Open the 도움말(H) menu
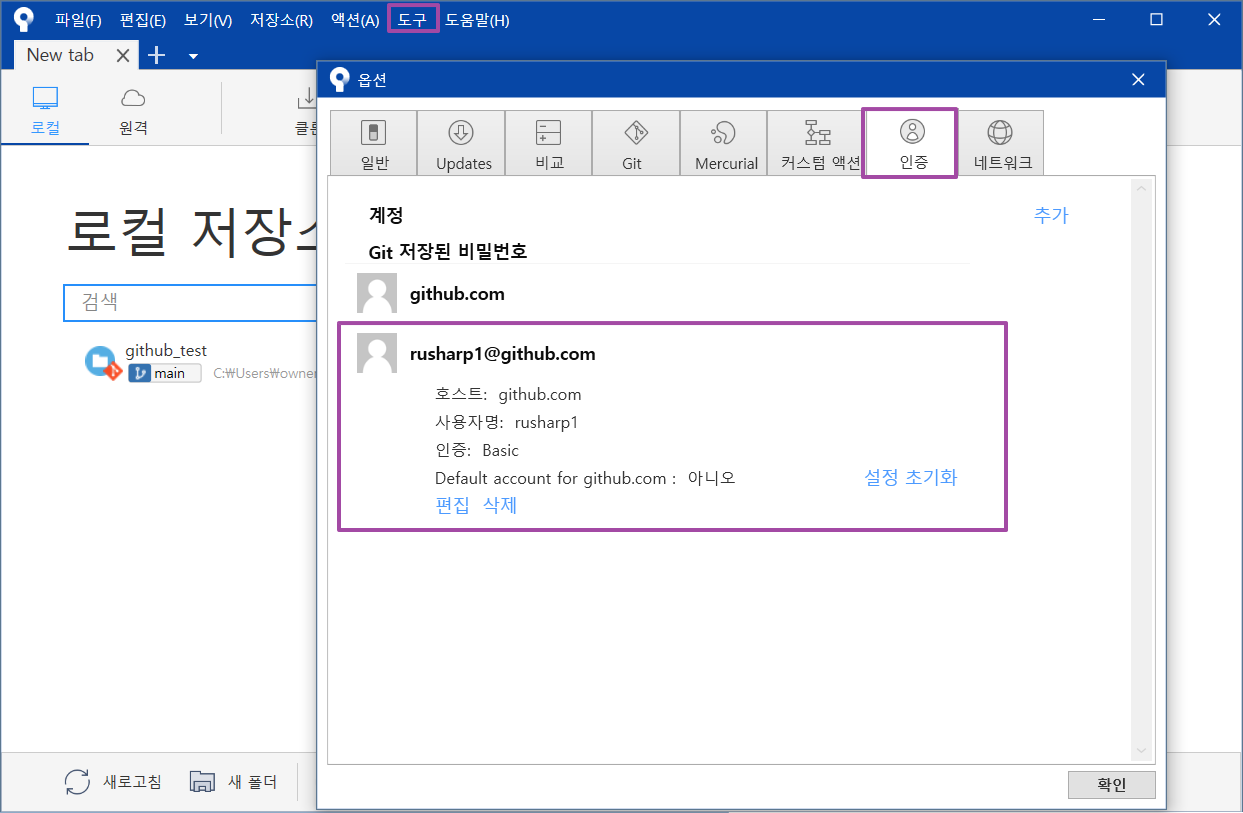Viewport: 1243px width, 813px height. click(x=477, y=20)
